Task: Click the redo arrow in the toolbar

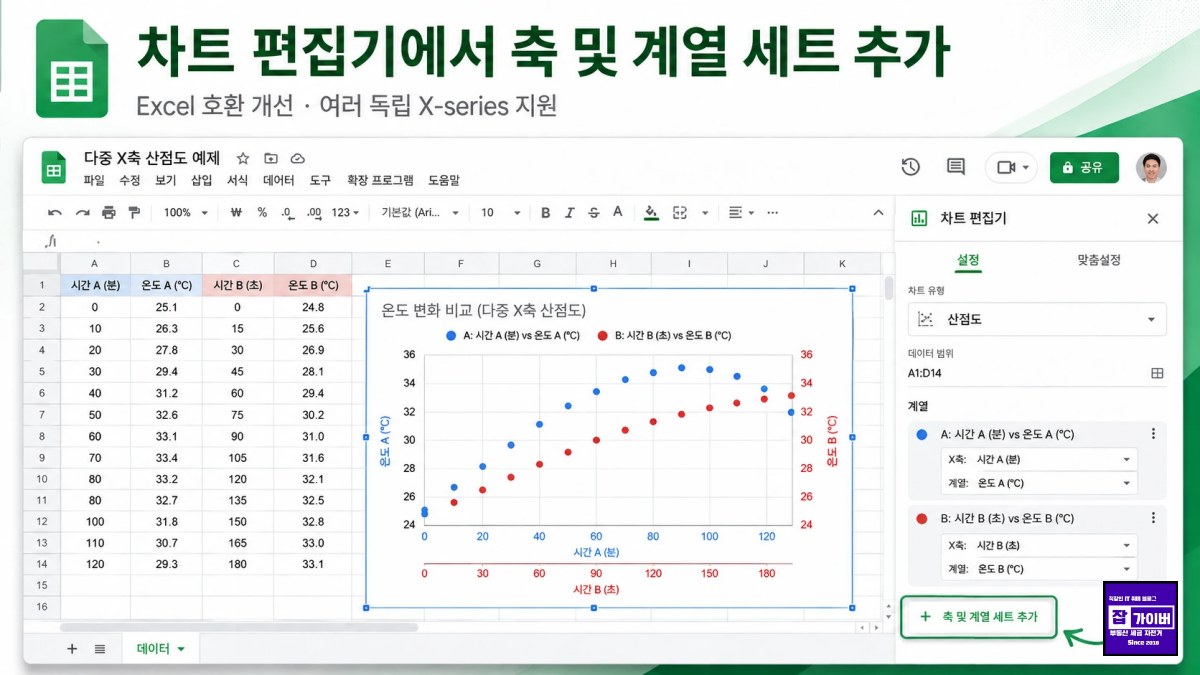Action: 82,213
